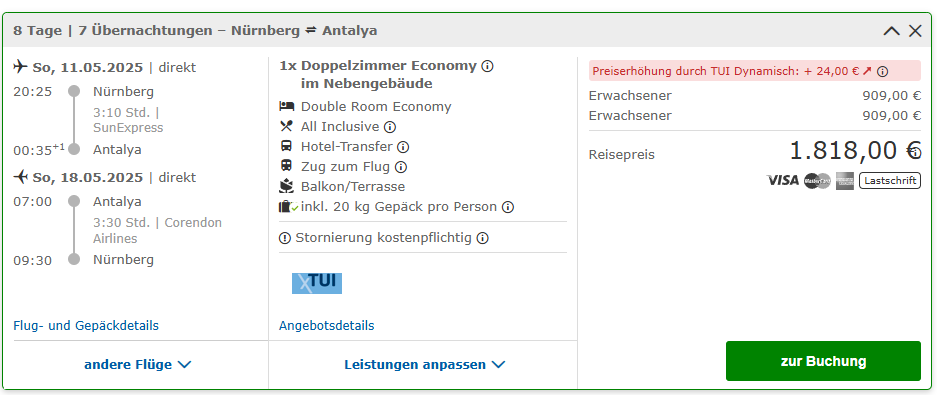This screenshot has width=937, height=395.
Task: Click the red price increase arrow icon
Action: (867, 71)
